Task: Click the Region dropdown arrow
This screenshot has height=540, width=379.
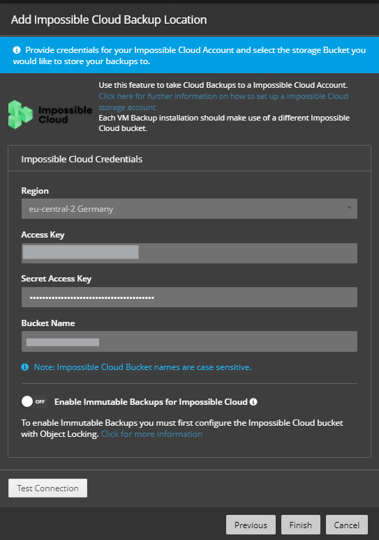Action: [349, 208]
